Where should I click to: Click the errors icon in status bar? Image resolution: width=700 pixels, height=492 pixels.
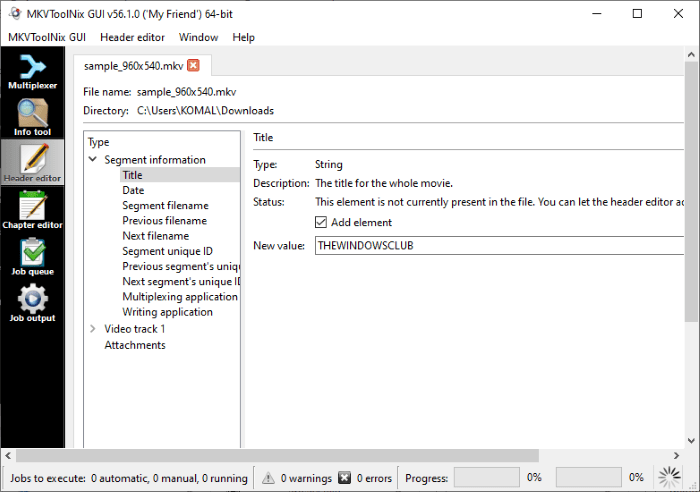point(345,478)
